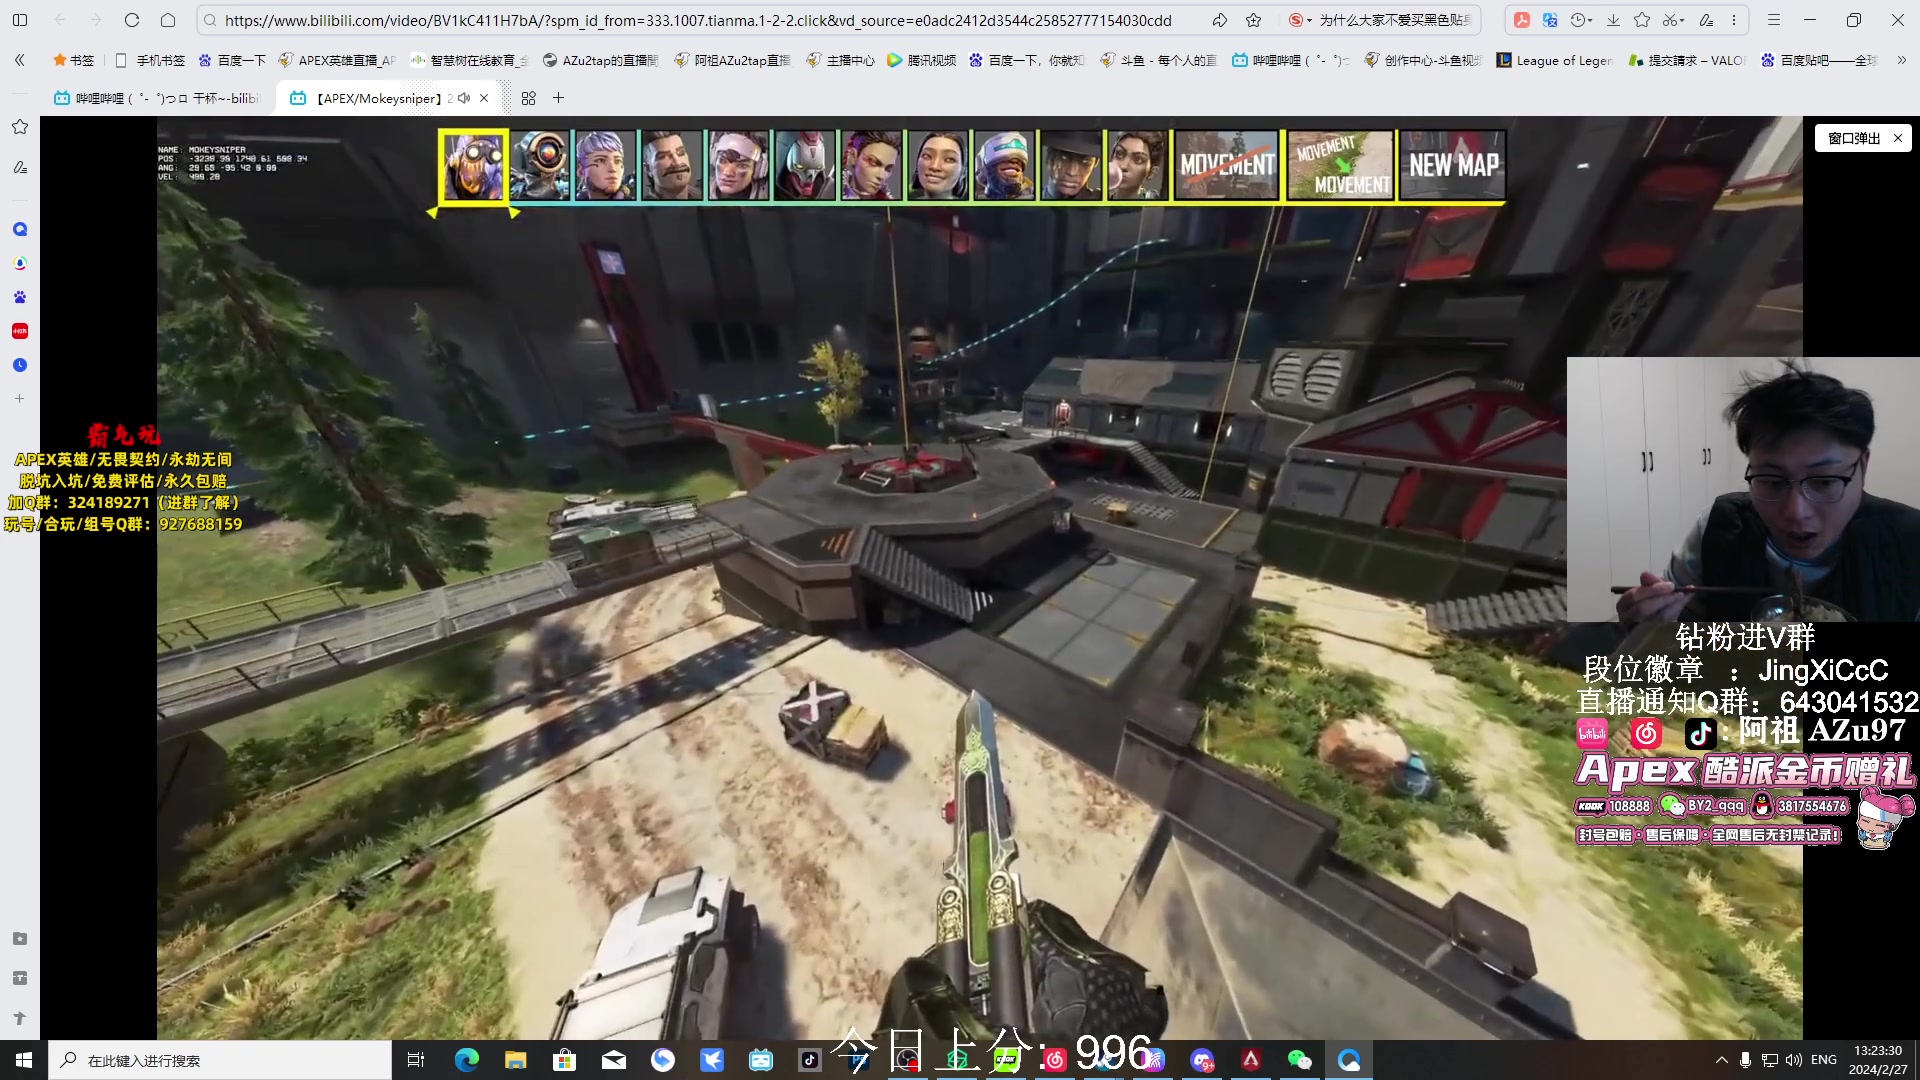Screen dimensions: 1920x1080
Task: Click the translate page icon in toolbar
Action: pos(1550,20)
